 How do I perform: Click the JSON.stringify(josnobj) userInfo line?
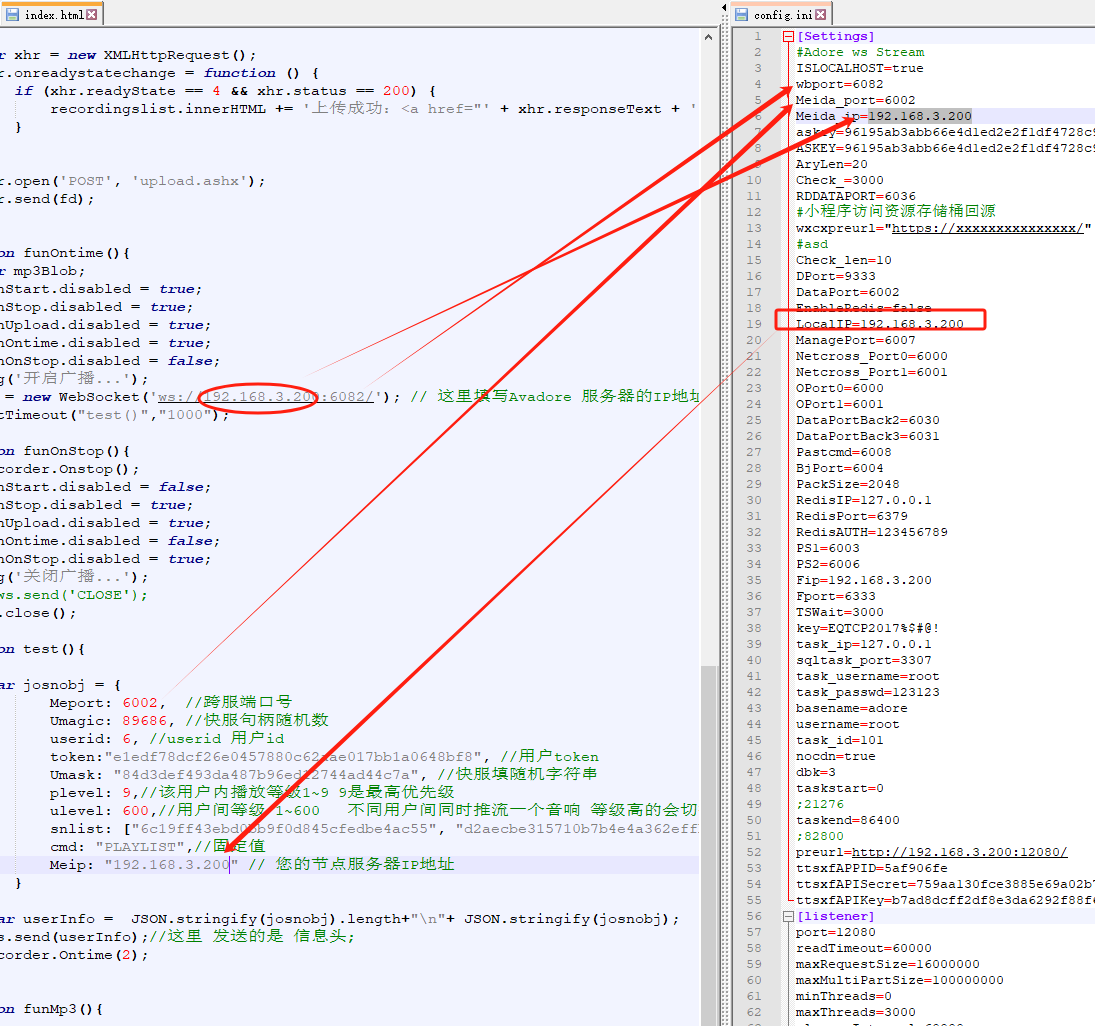(x=339, y=919)
